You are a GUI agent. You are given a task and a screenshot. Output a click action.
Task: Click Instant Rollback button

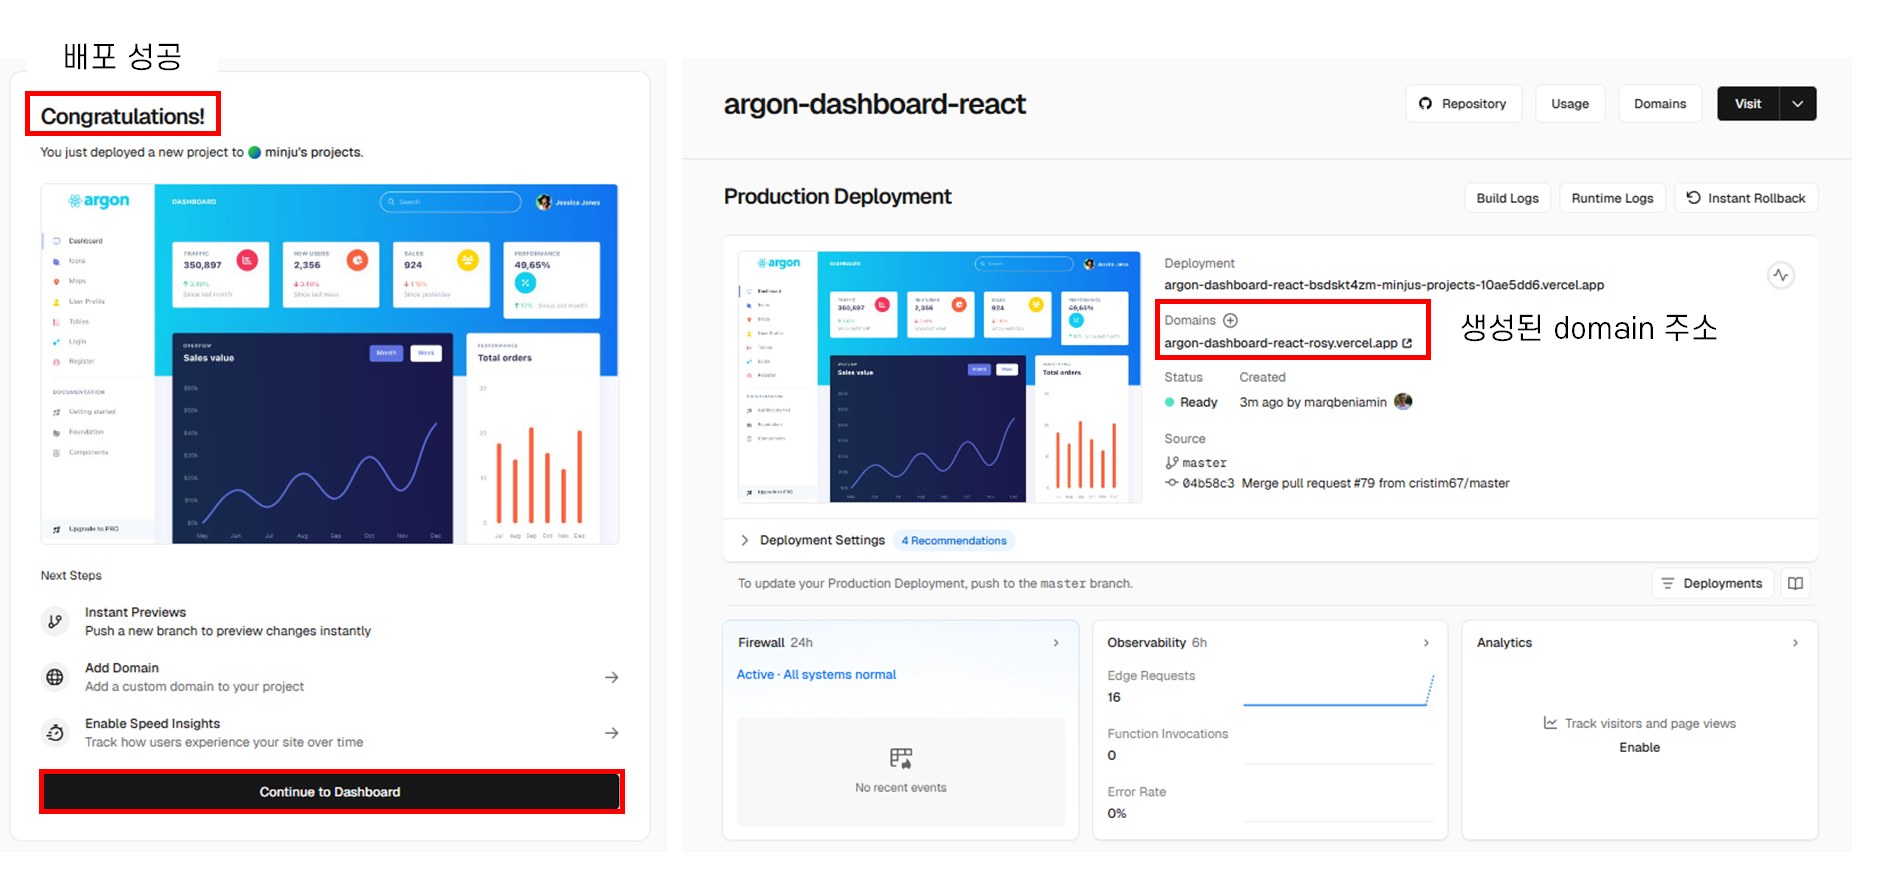[1746, 198]
